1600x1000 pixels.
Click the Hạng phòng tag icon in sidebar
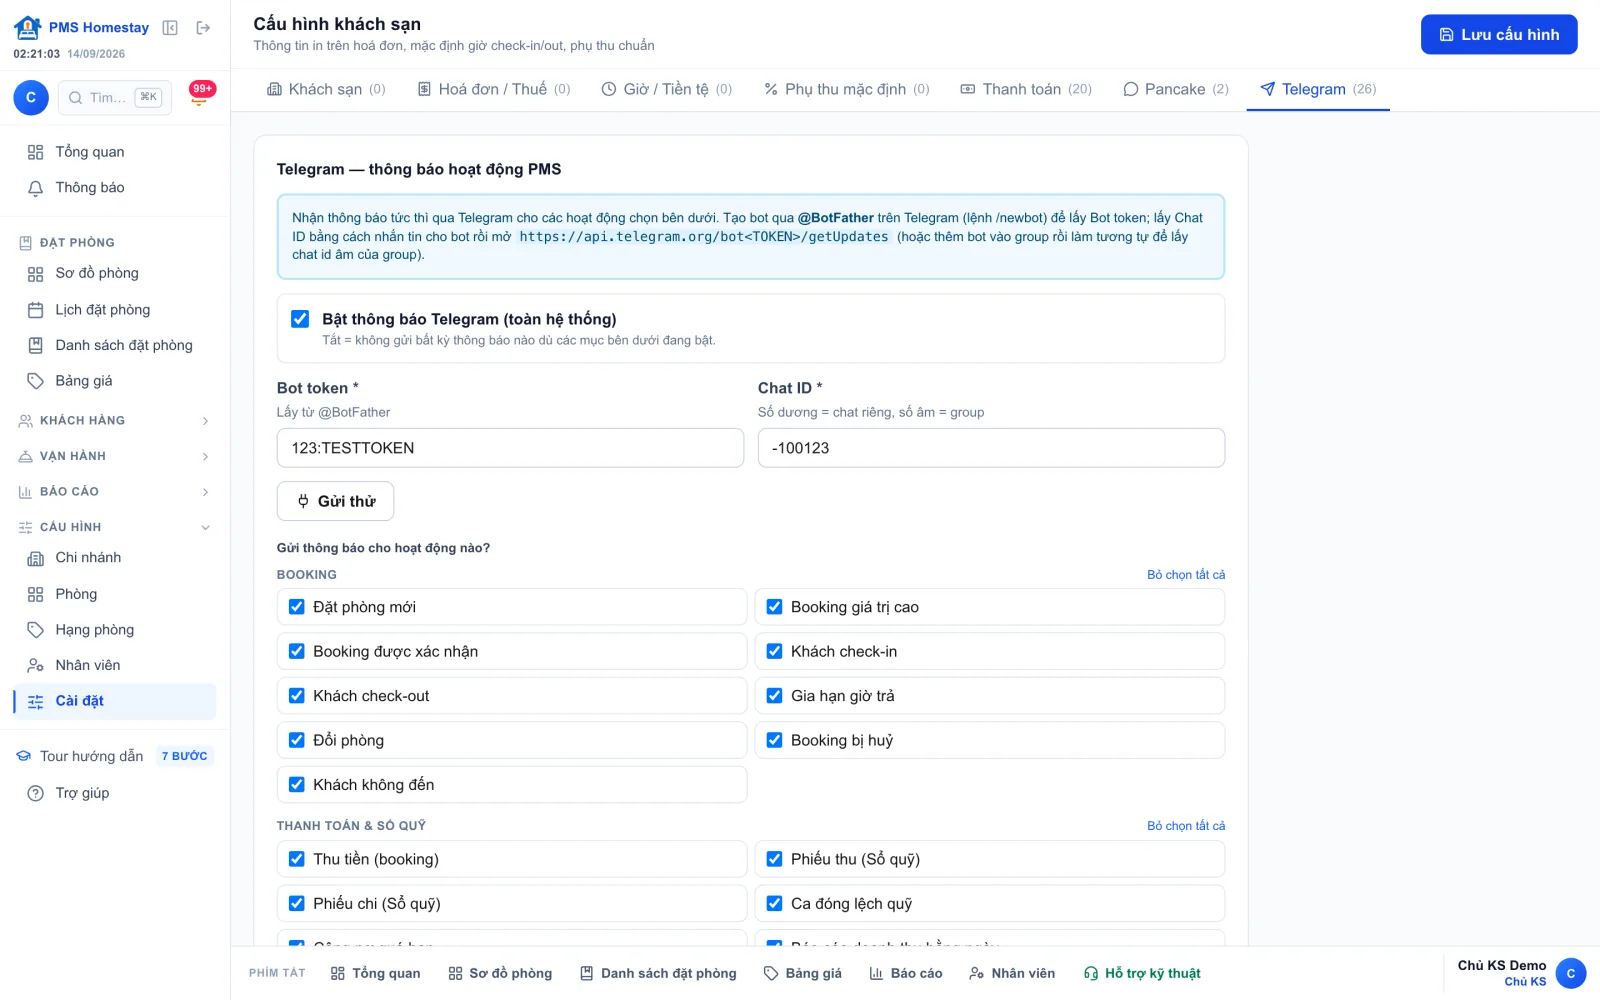[35, 630]
